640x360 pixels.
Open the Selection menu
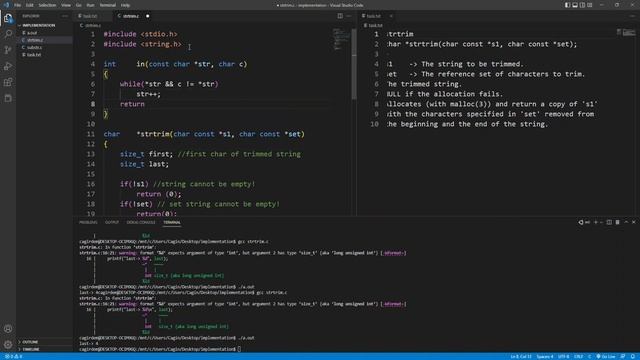point(47,5)
